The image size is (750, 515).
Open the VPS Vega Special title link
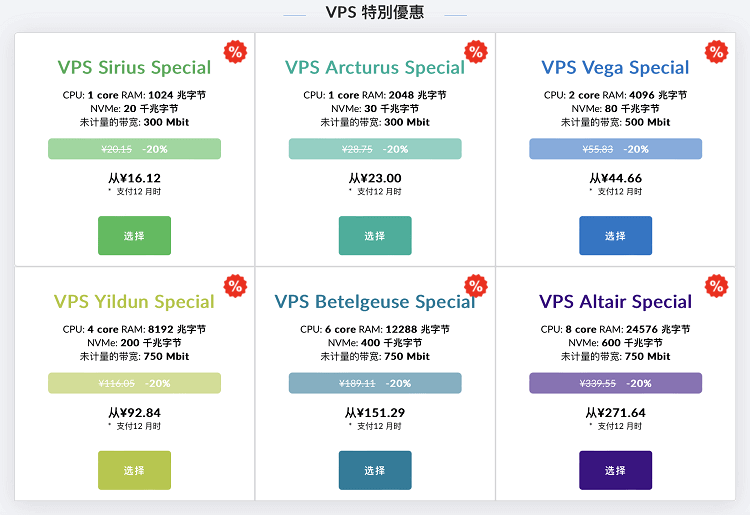[x=616, y=67]
